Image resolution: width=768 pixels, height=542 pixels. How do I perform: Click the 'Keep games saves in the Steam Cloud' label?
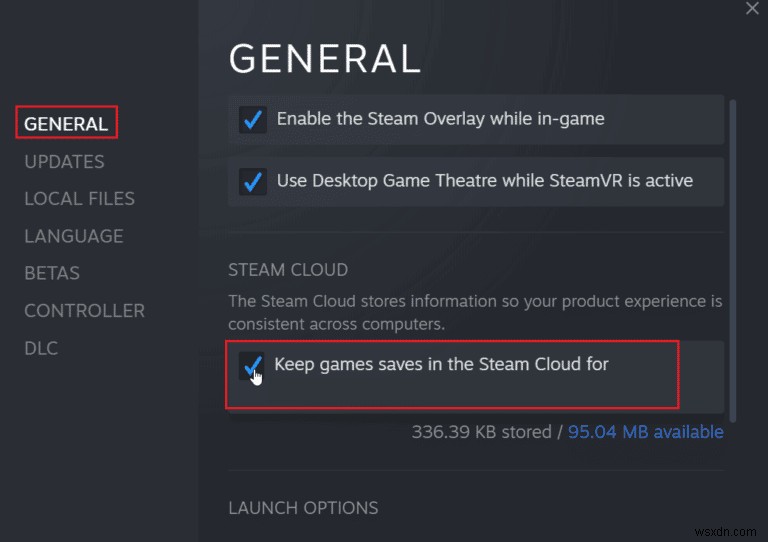[441, 364]
